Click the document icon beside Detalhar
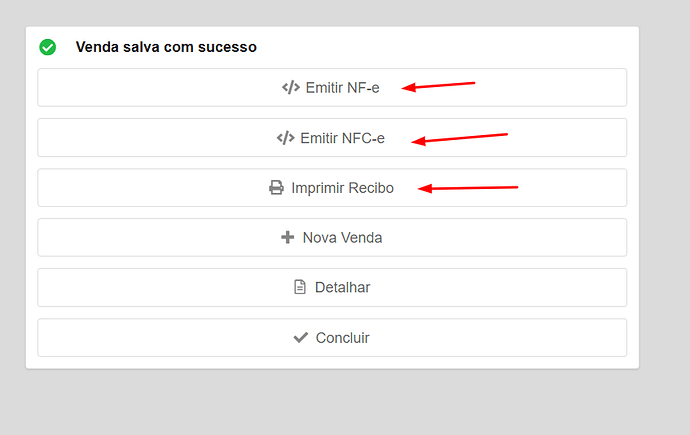Screen dimensions: 690x435 (x=299, y=287)
